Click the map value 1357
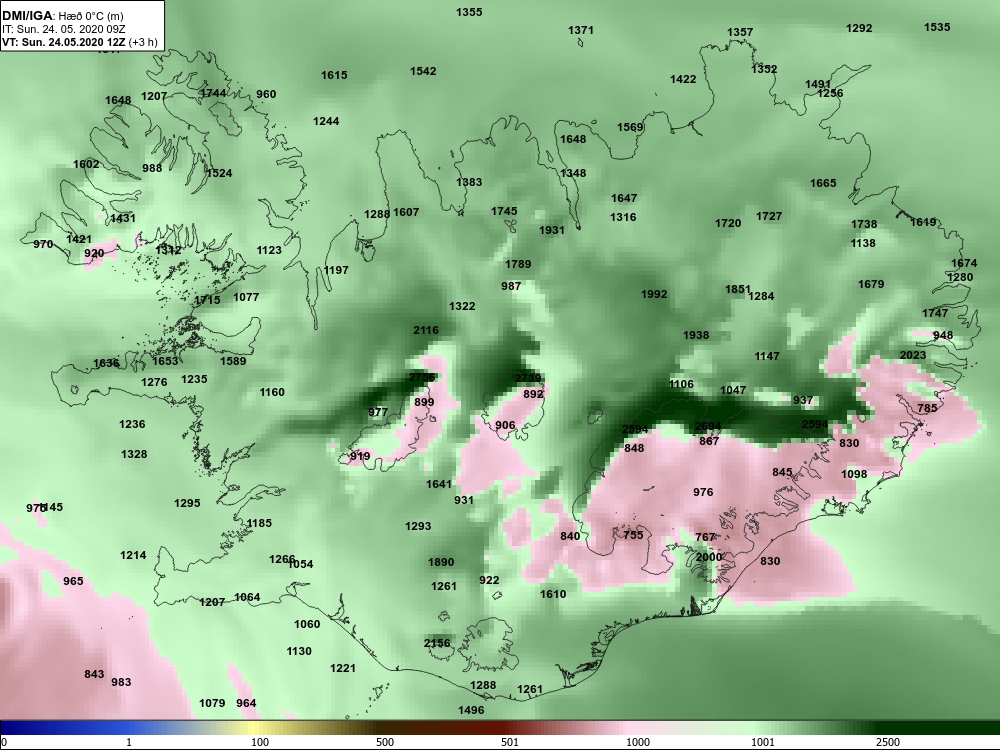The image size is (1000, 750). coord(740,32)
